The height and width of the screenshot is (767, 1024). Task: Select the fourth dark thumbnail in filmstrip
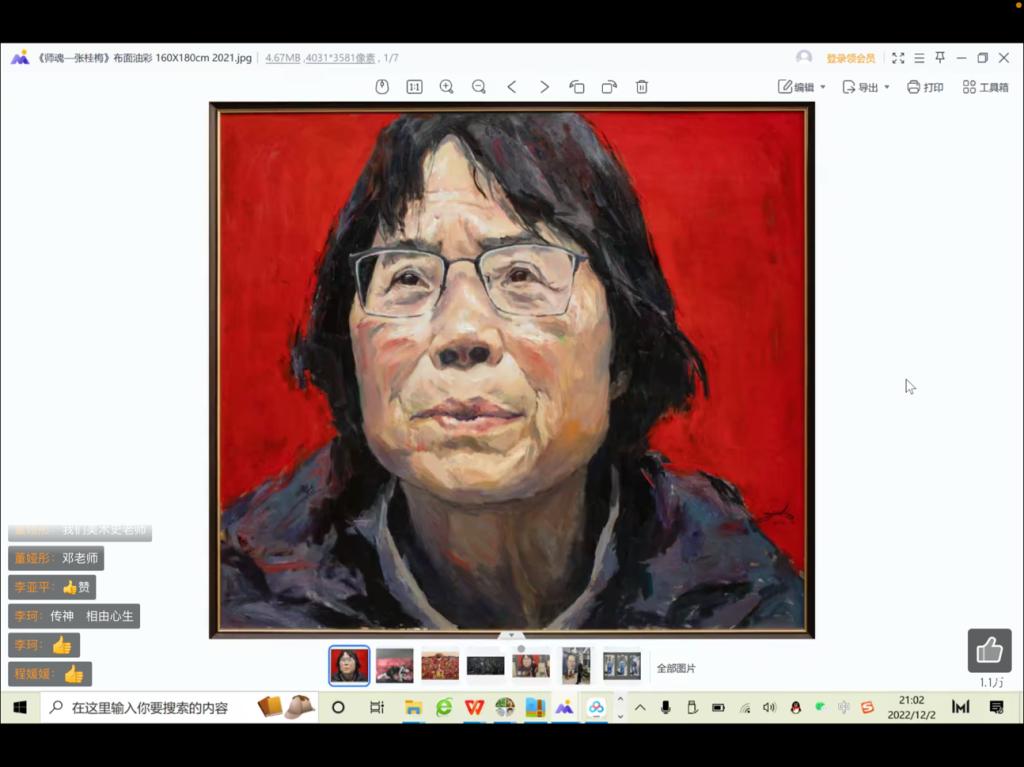[x=485, y=666]
